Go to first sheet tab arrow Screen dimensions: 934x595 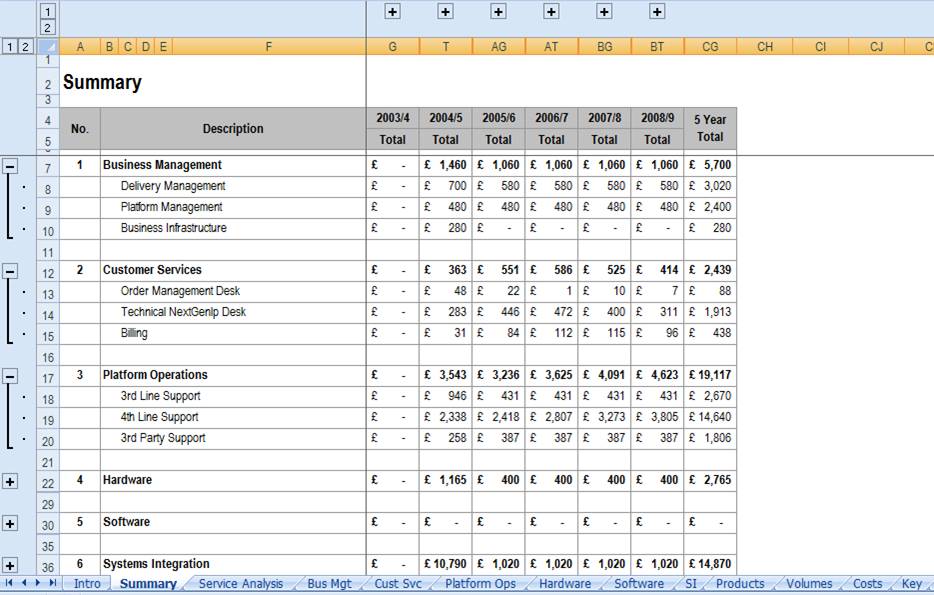(9, 583)
